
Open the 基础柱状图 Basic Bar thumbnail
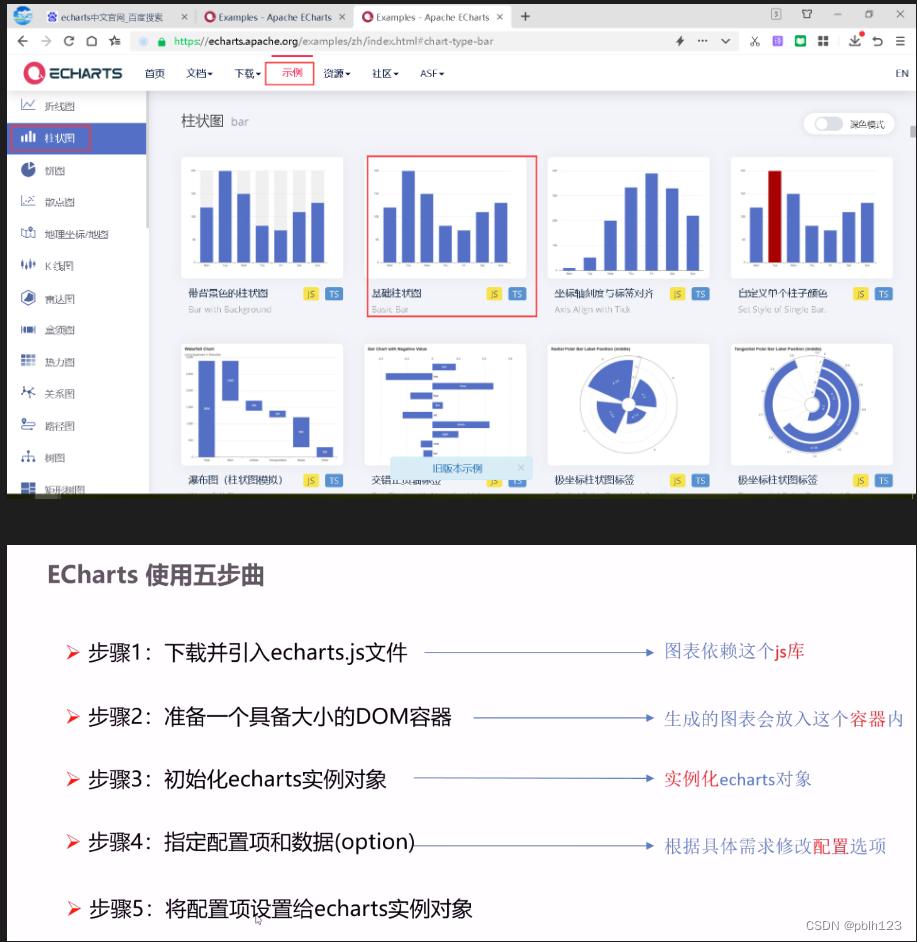pos(445,218)
